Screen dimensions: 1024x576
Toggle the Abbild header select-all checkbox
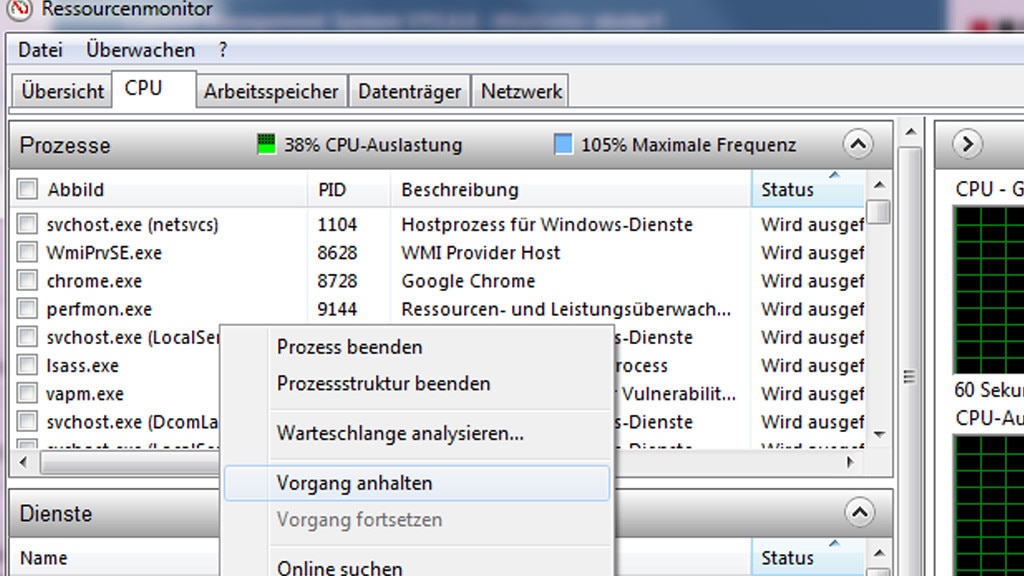coord(27,189)
